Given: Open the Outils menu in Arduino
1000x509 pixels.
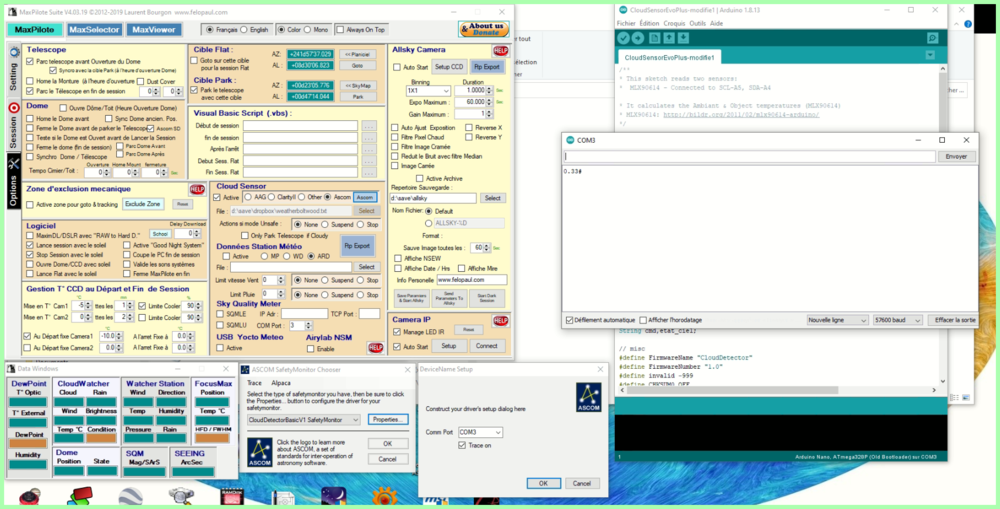Looking at the screenshot, I should point(697,23).
